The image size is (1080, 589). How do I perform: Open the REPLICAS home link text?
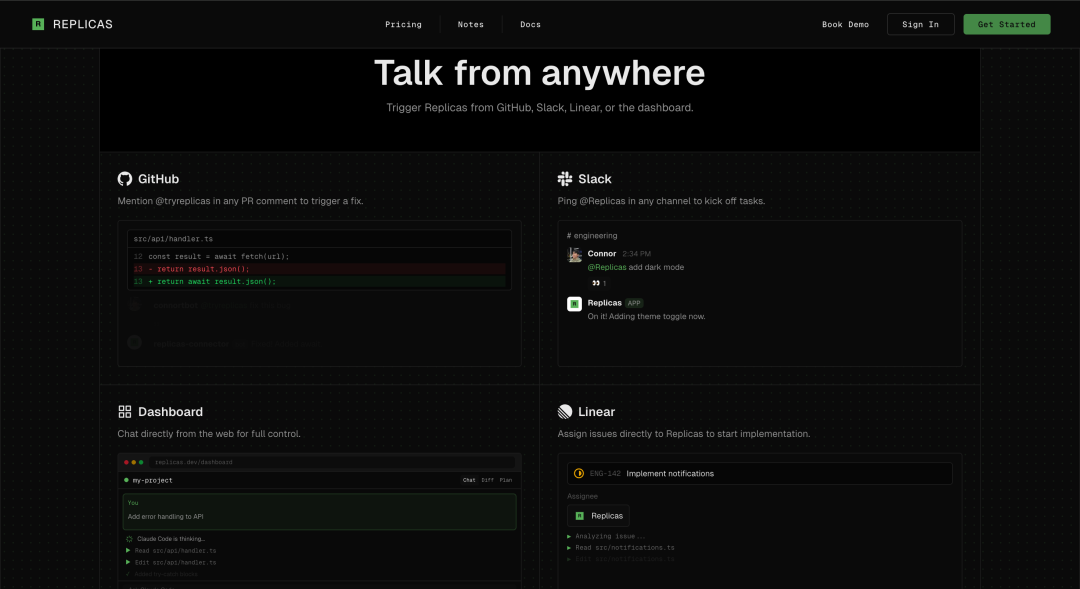click(83, 24)
